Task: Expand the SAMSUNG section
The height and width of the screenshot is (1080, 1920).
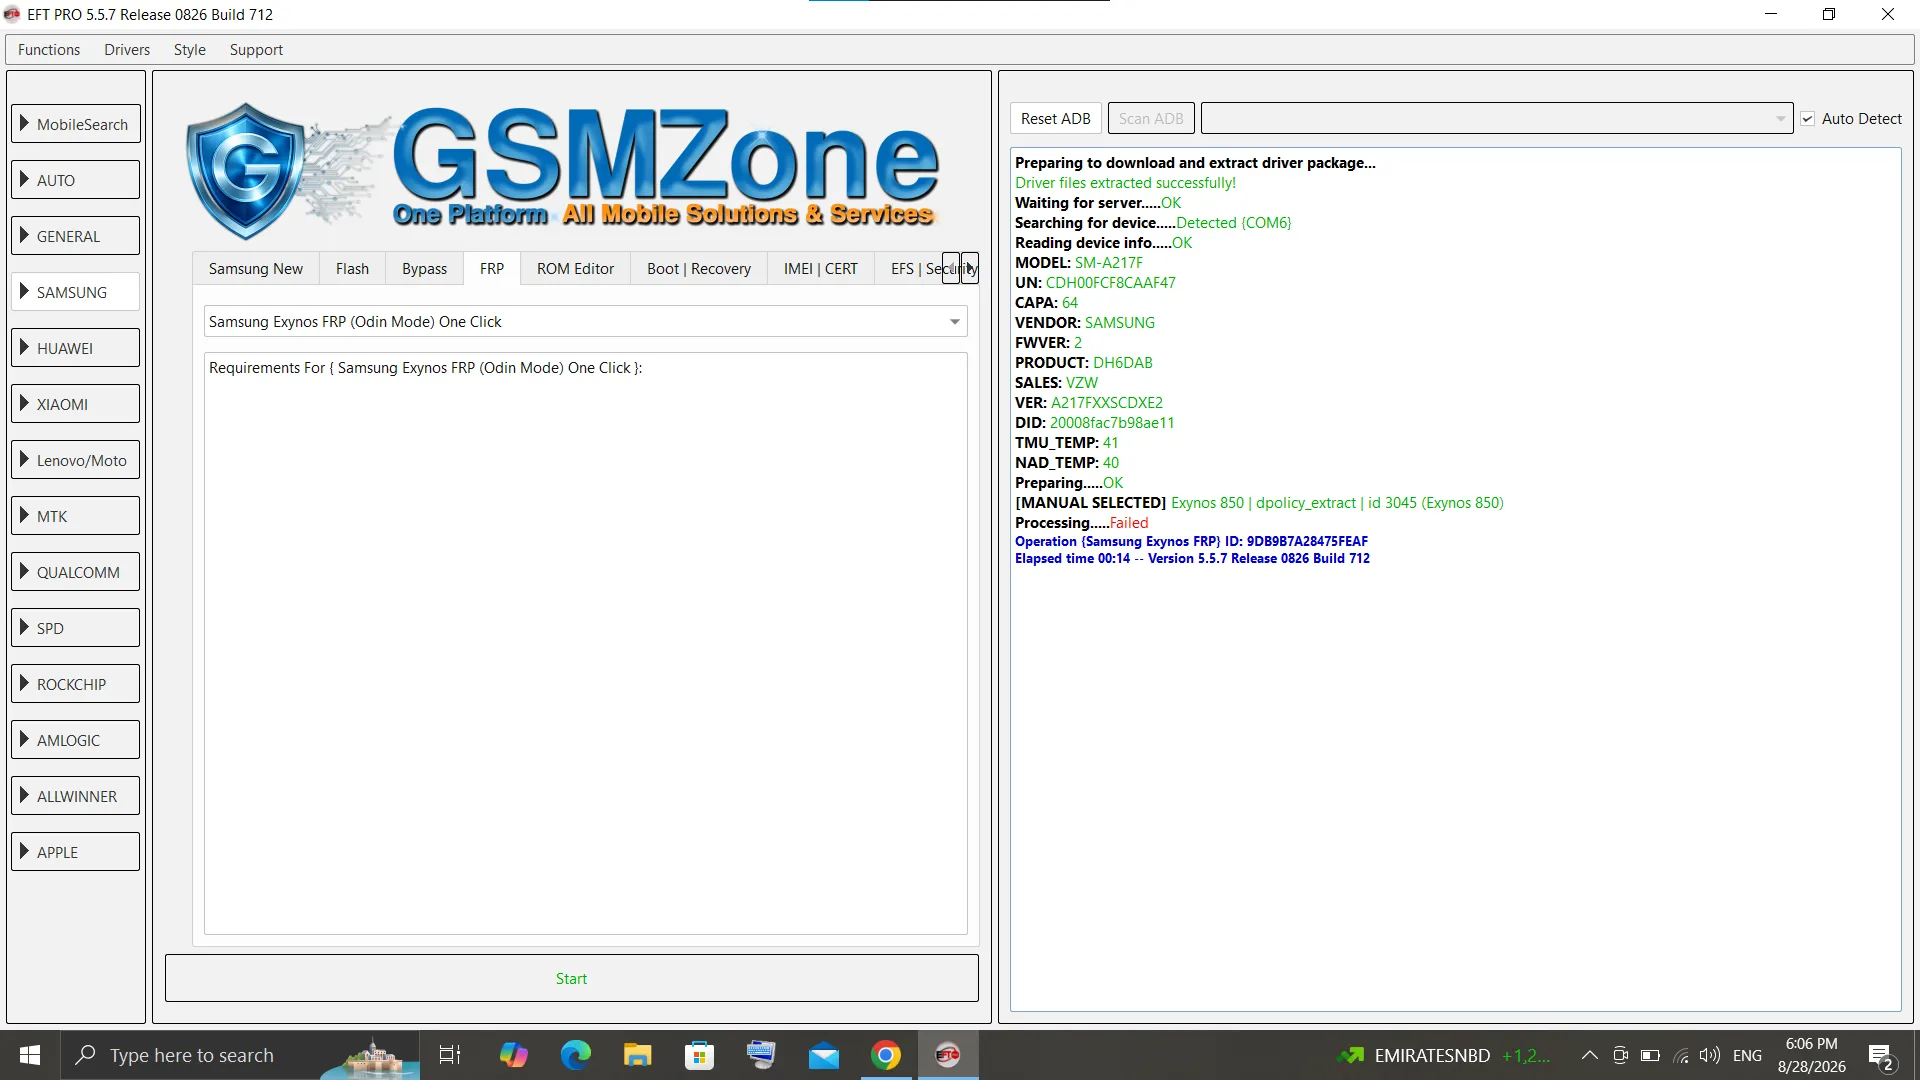Action: coord(76,292)
